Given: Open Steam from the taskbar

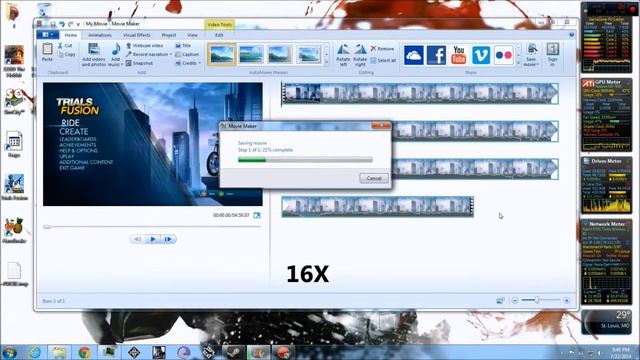Looking at the screenshot, I should click(x=233, y=352).
